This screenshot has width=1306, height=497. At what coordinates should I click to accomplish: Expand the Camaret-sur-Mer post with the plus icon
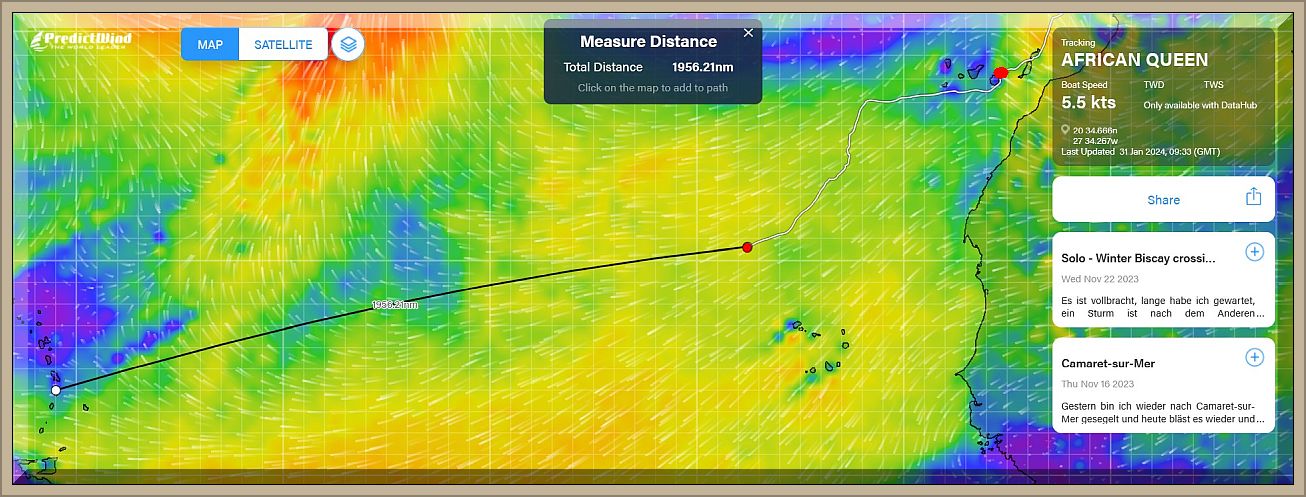[1254, 357]
